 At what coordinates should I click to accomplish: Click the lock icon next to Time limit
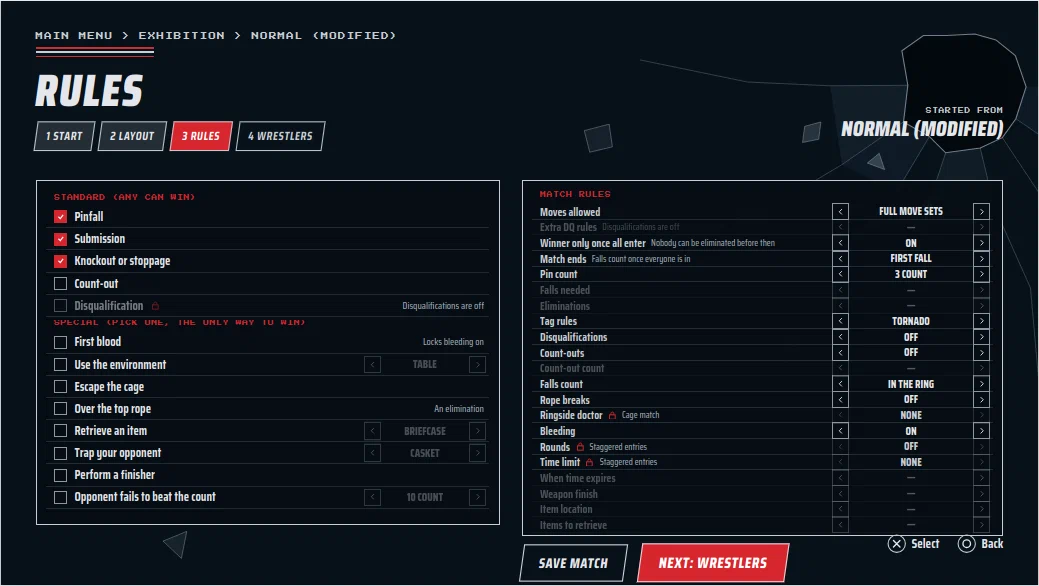590,462
